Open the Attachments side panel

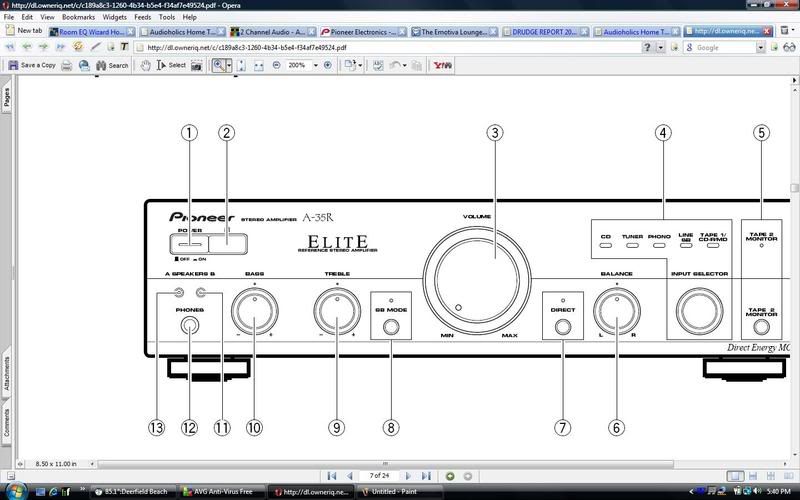(6, 373)
